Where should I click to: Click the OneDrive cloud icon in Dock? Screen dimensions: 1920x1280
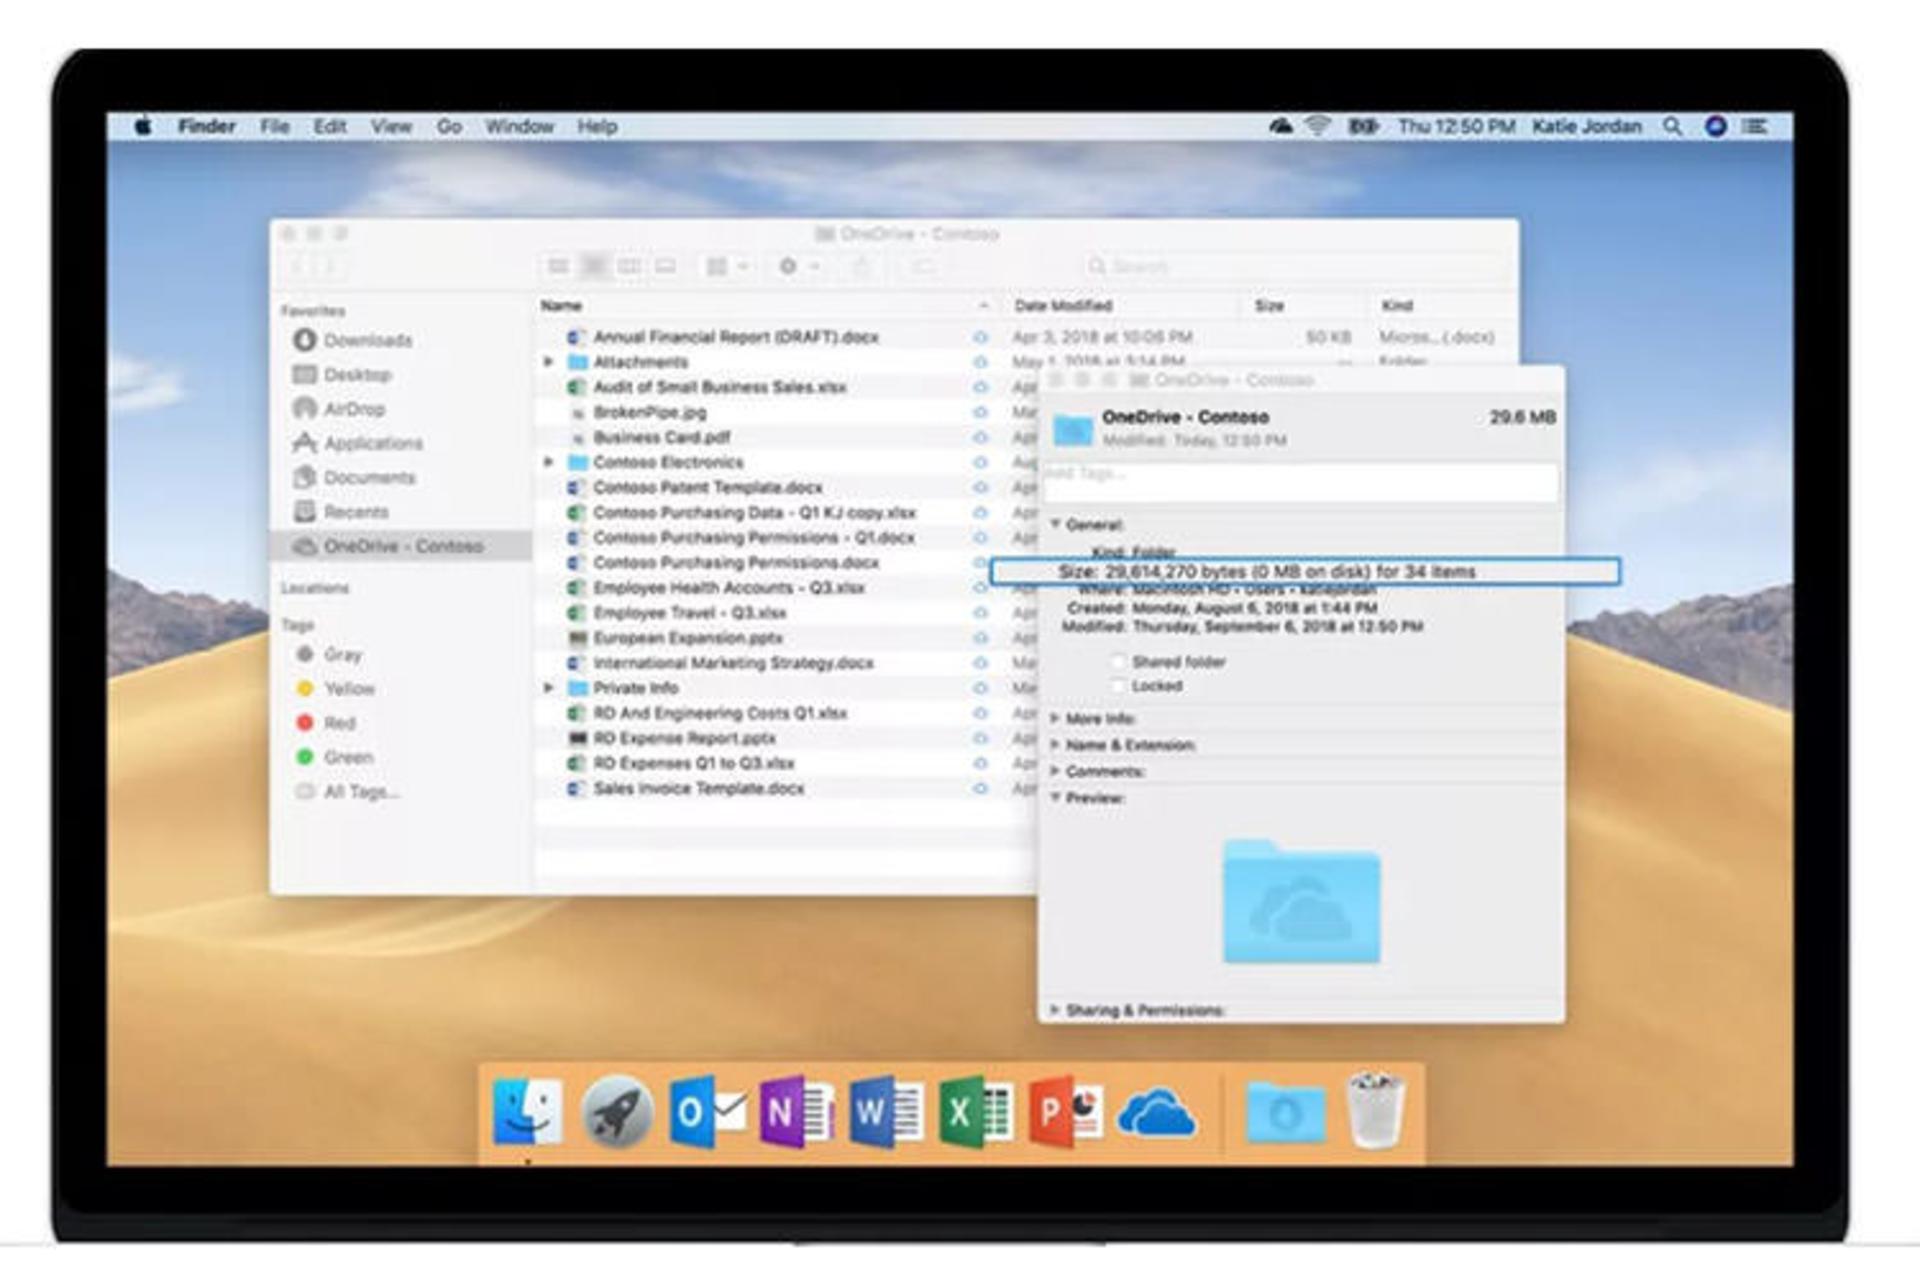[x=1156, y=1113]
